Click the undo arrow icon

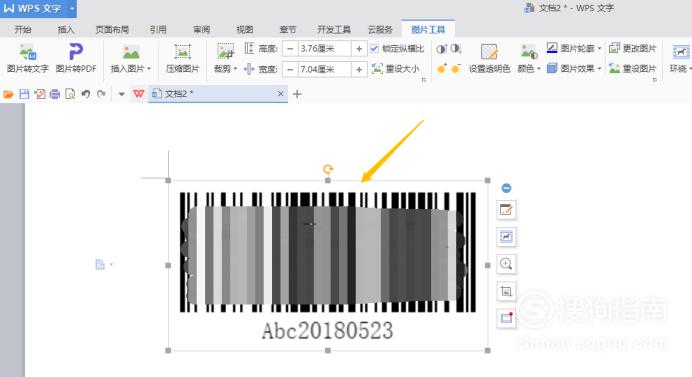pyautogui.click(x=86, y=94)
